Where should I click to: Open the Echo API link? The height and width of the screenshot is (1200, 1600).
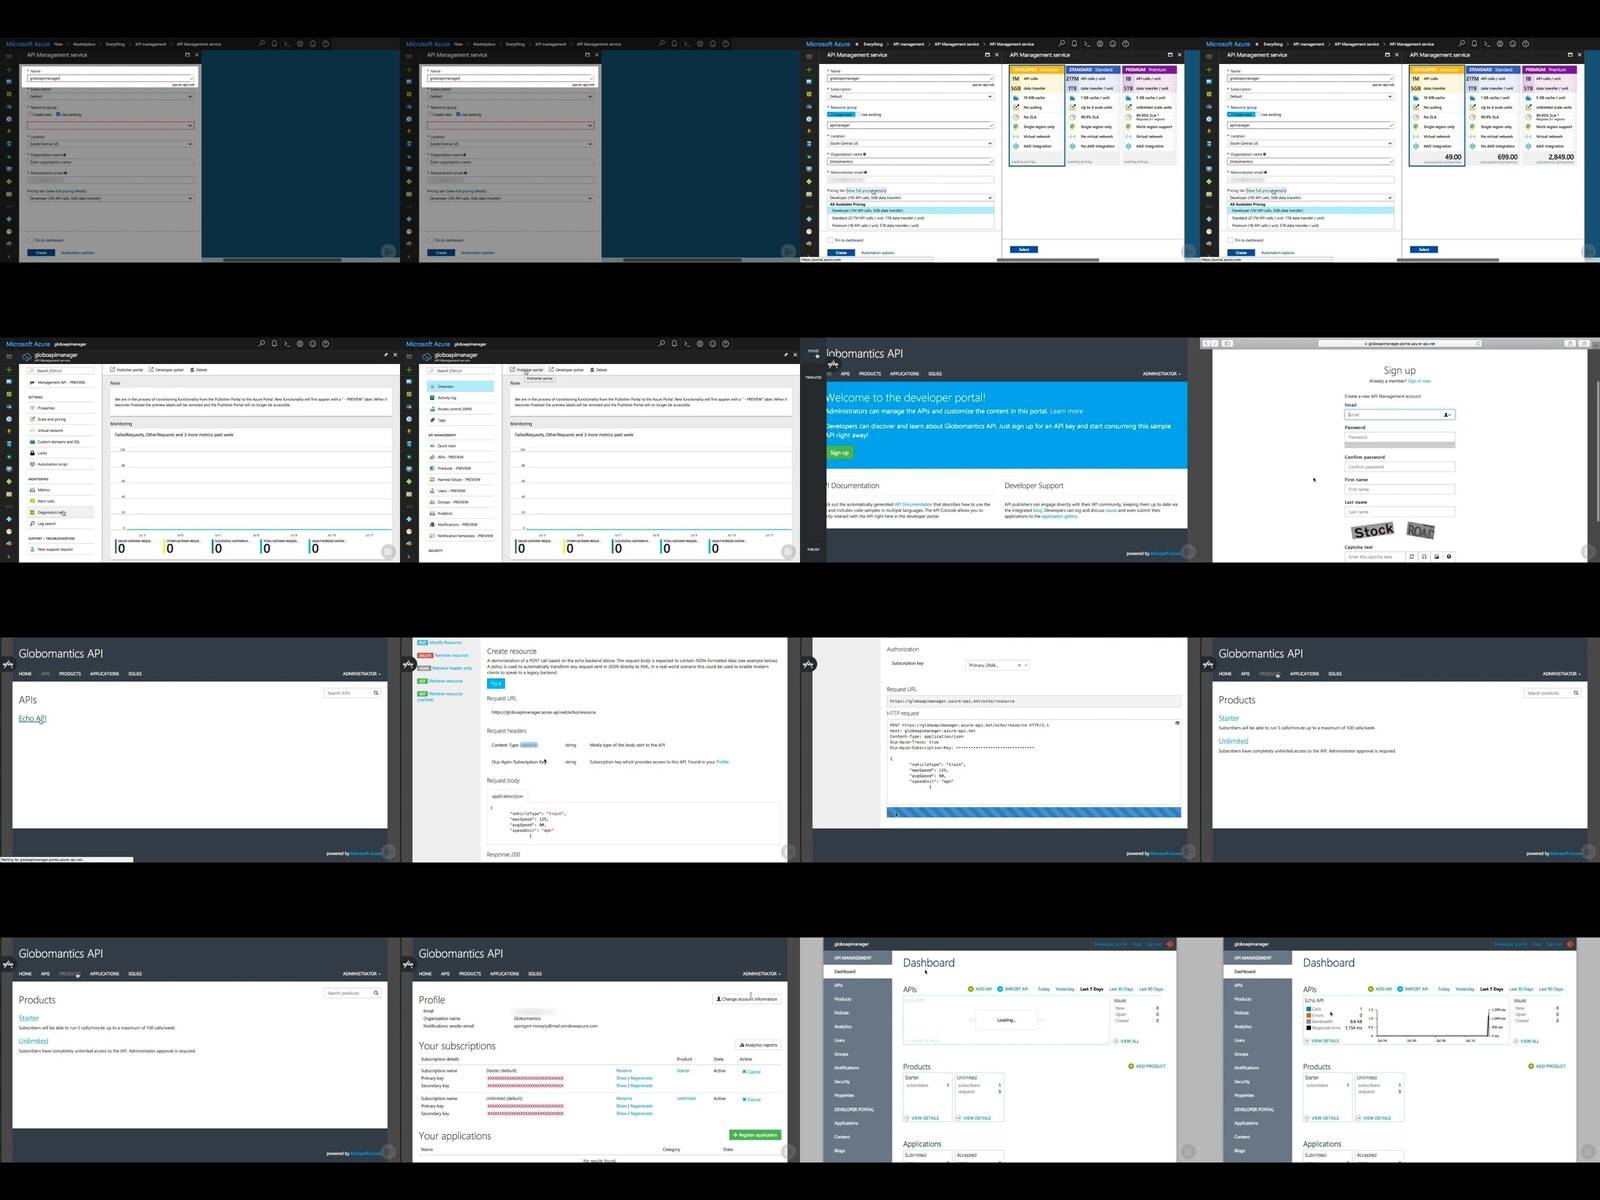click(x=32, y=719)
